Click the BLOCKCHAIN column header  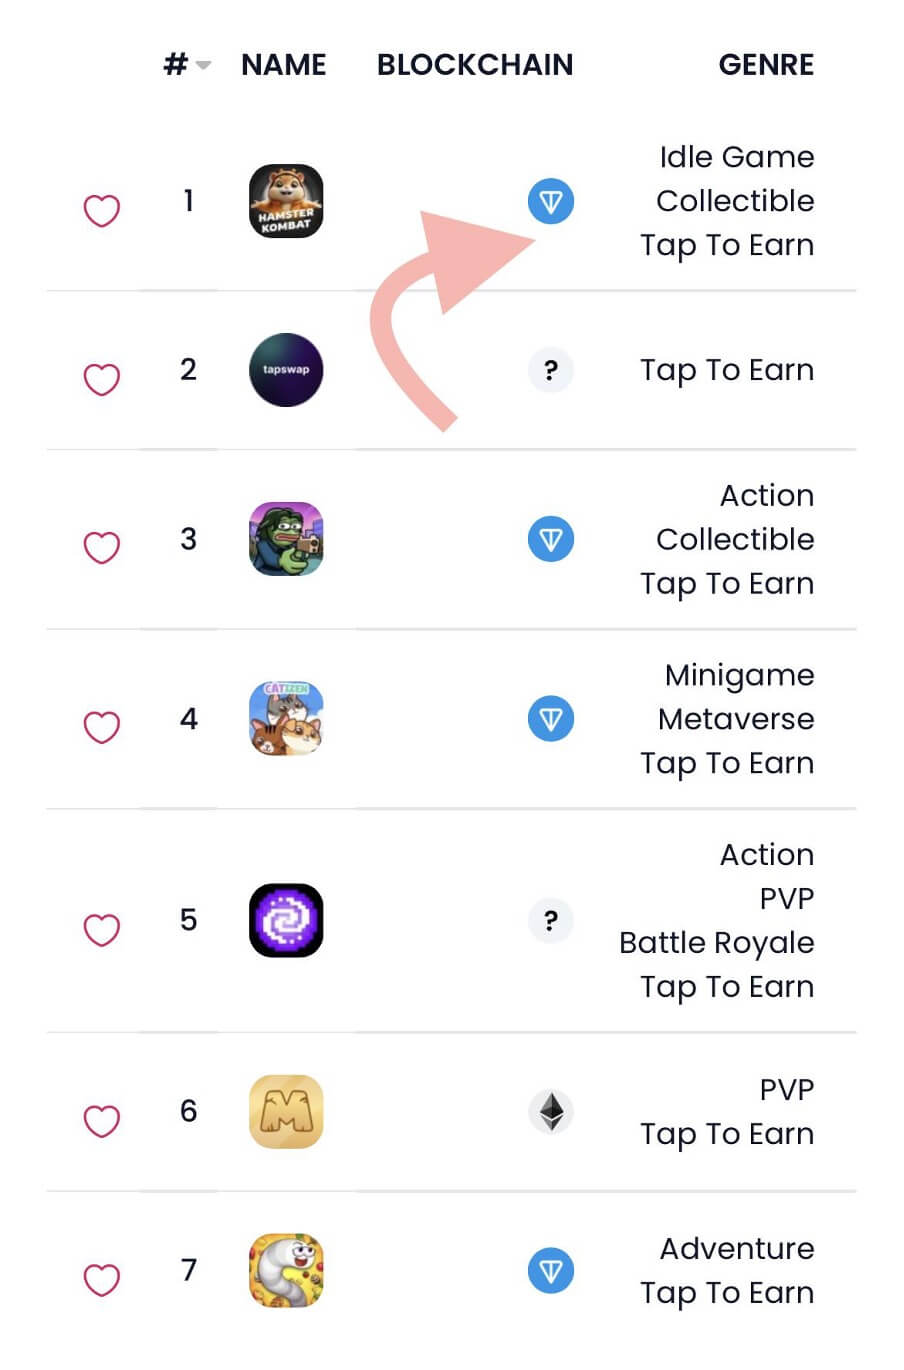(475, 65)
